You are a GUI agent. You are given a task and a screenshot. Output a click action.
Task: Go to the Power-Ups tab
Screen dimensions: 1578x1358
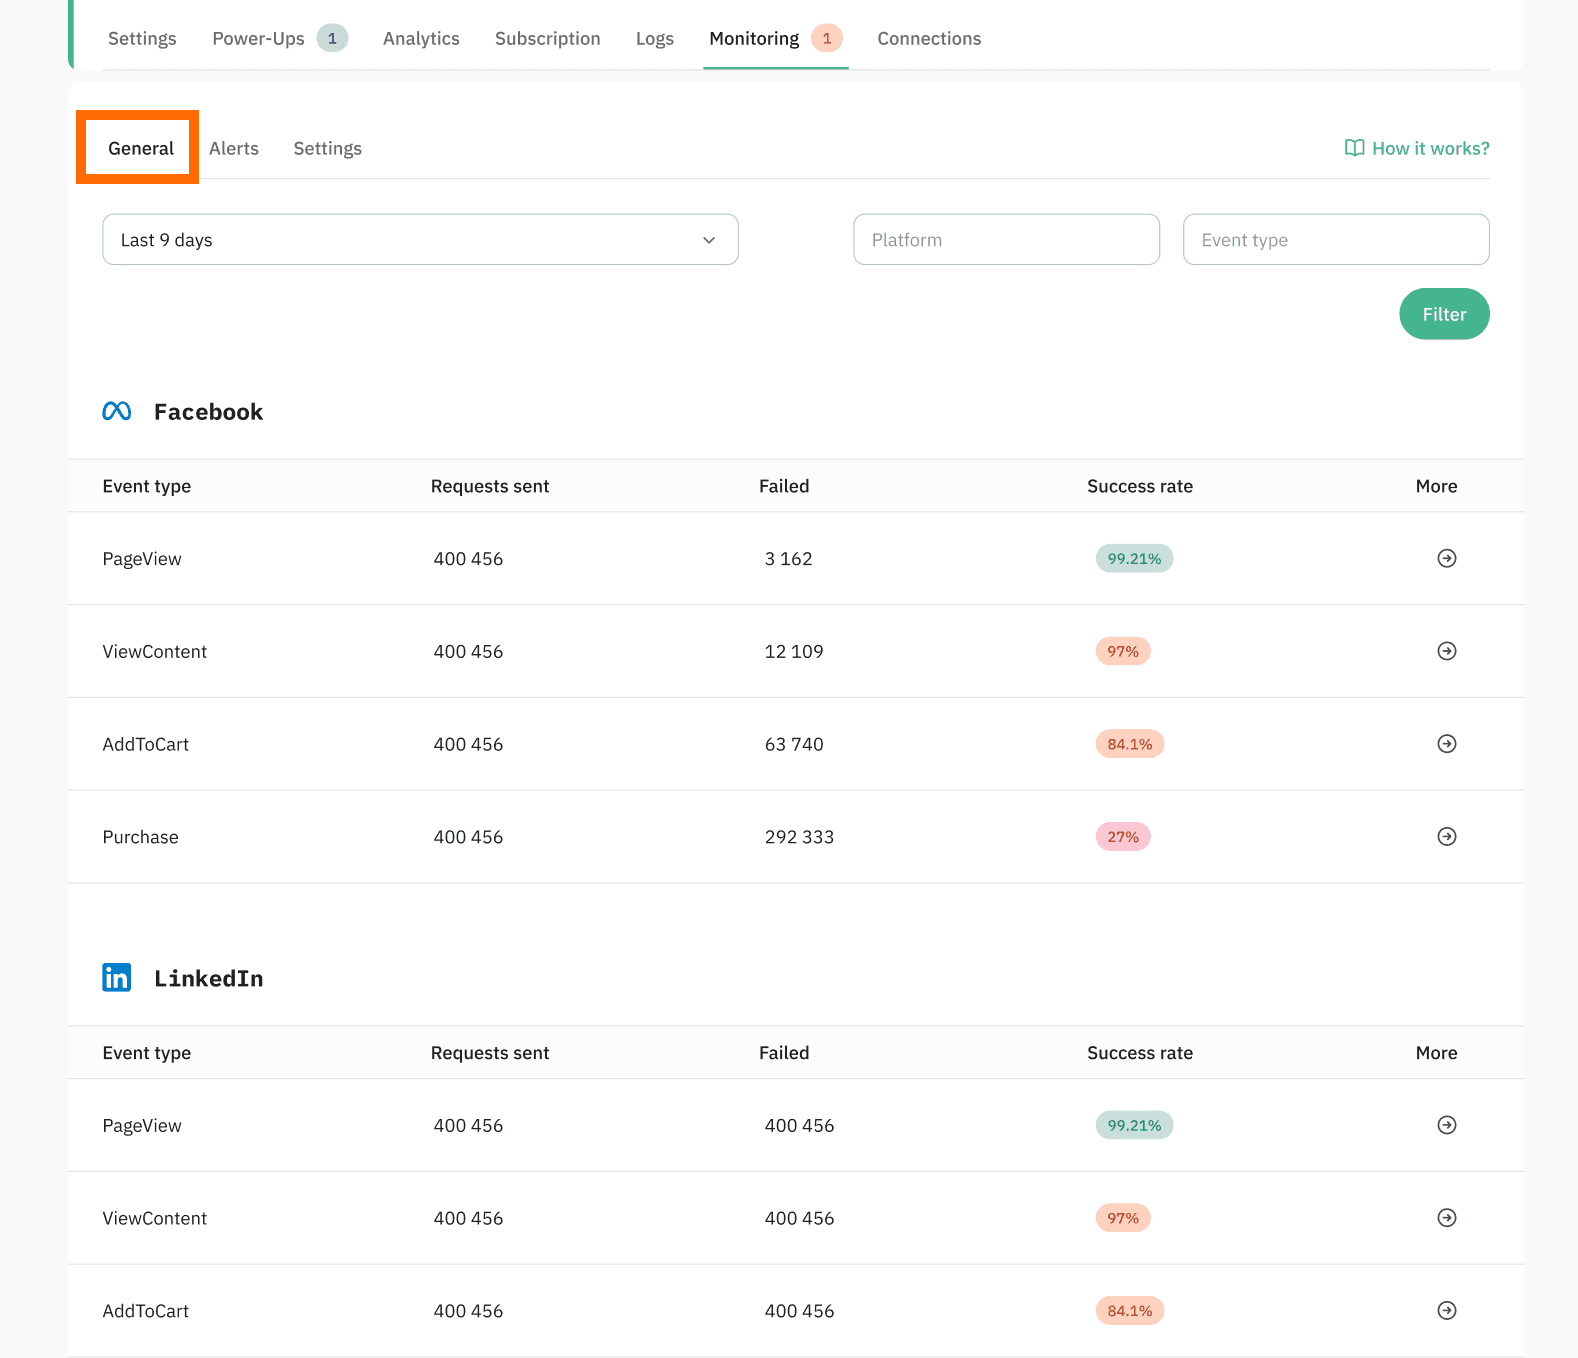259,39
